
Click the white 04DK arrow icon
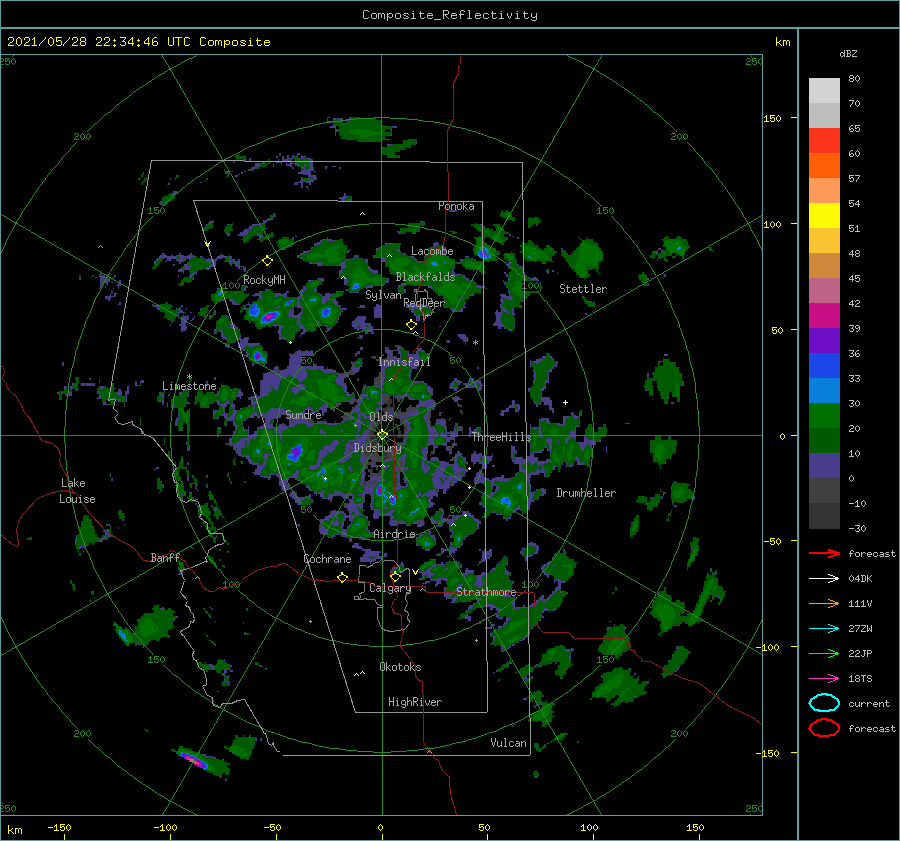[x=824, y=578]
